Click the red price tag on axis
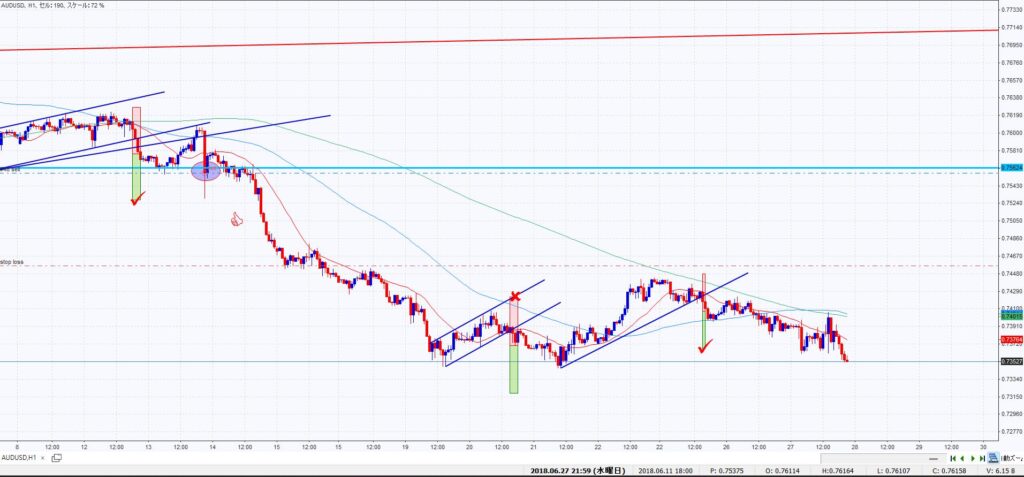Viewport: 1024px width, 477px height. (1010, 340)
